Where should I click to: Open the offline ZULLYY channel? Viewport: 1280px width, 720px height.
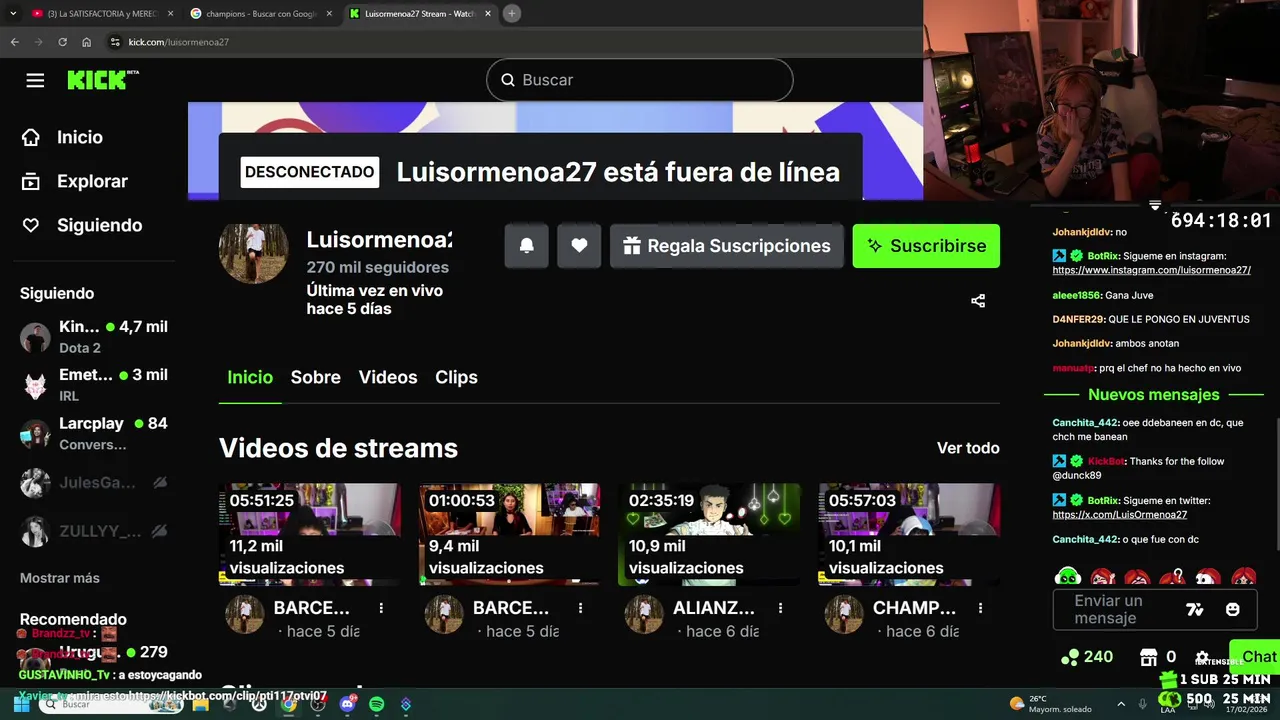[94, 531]
